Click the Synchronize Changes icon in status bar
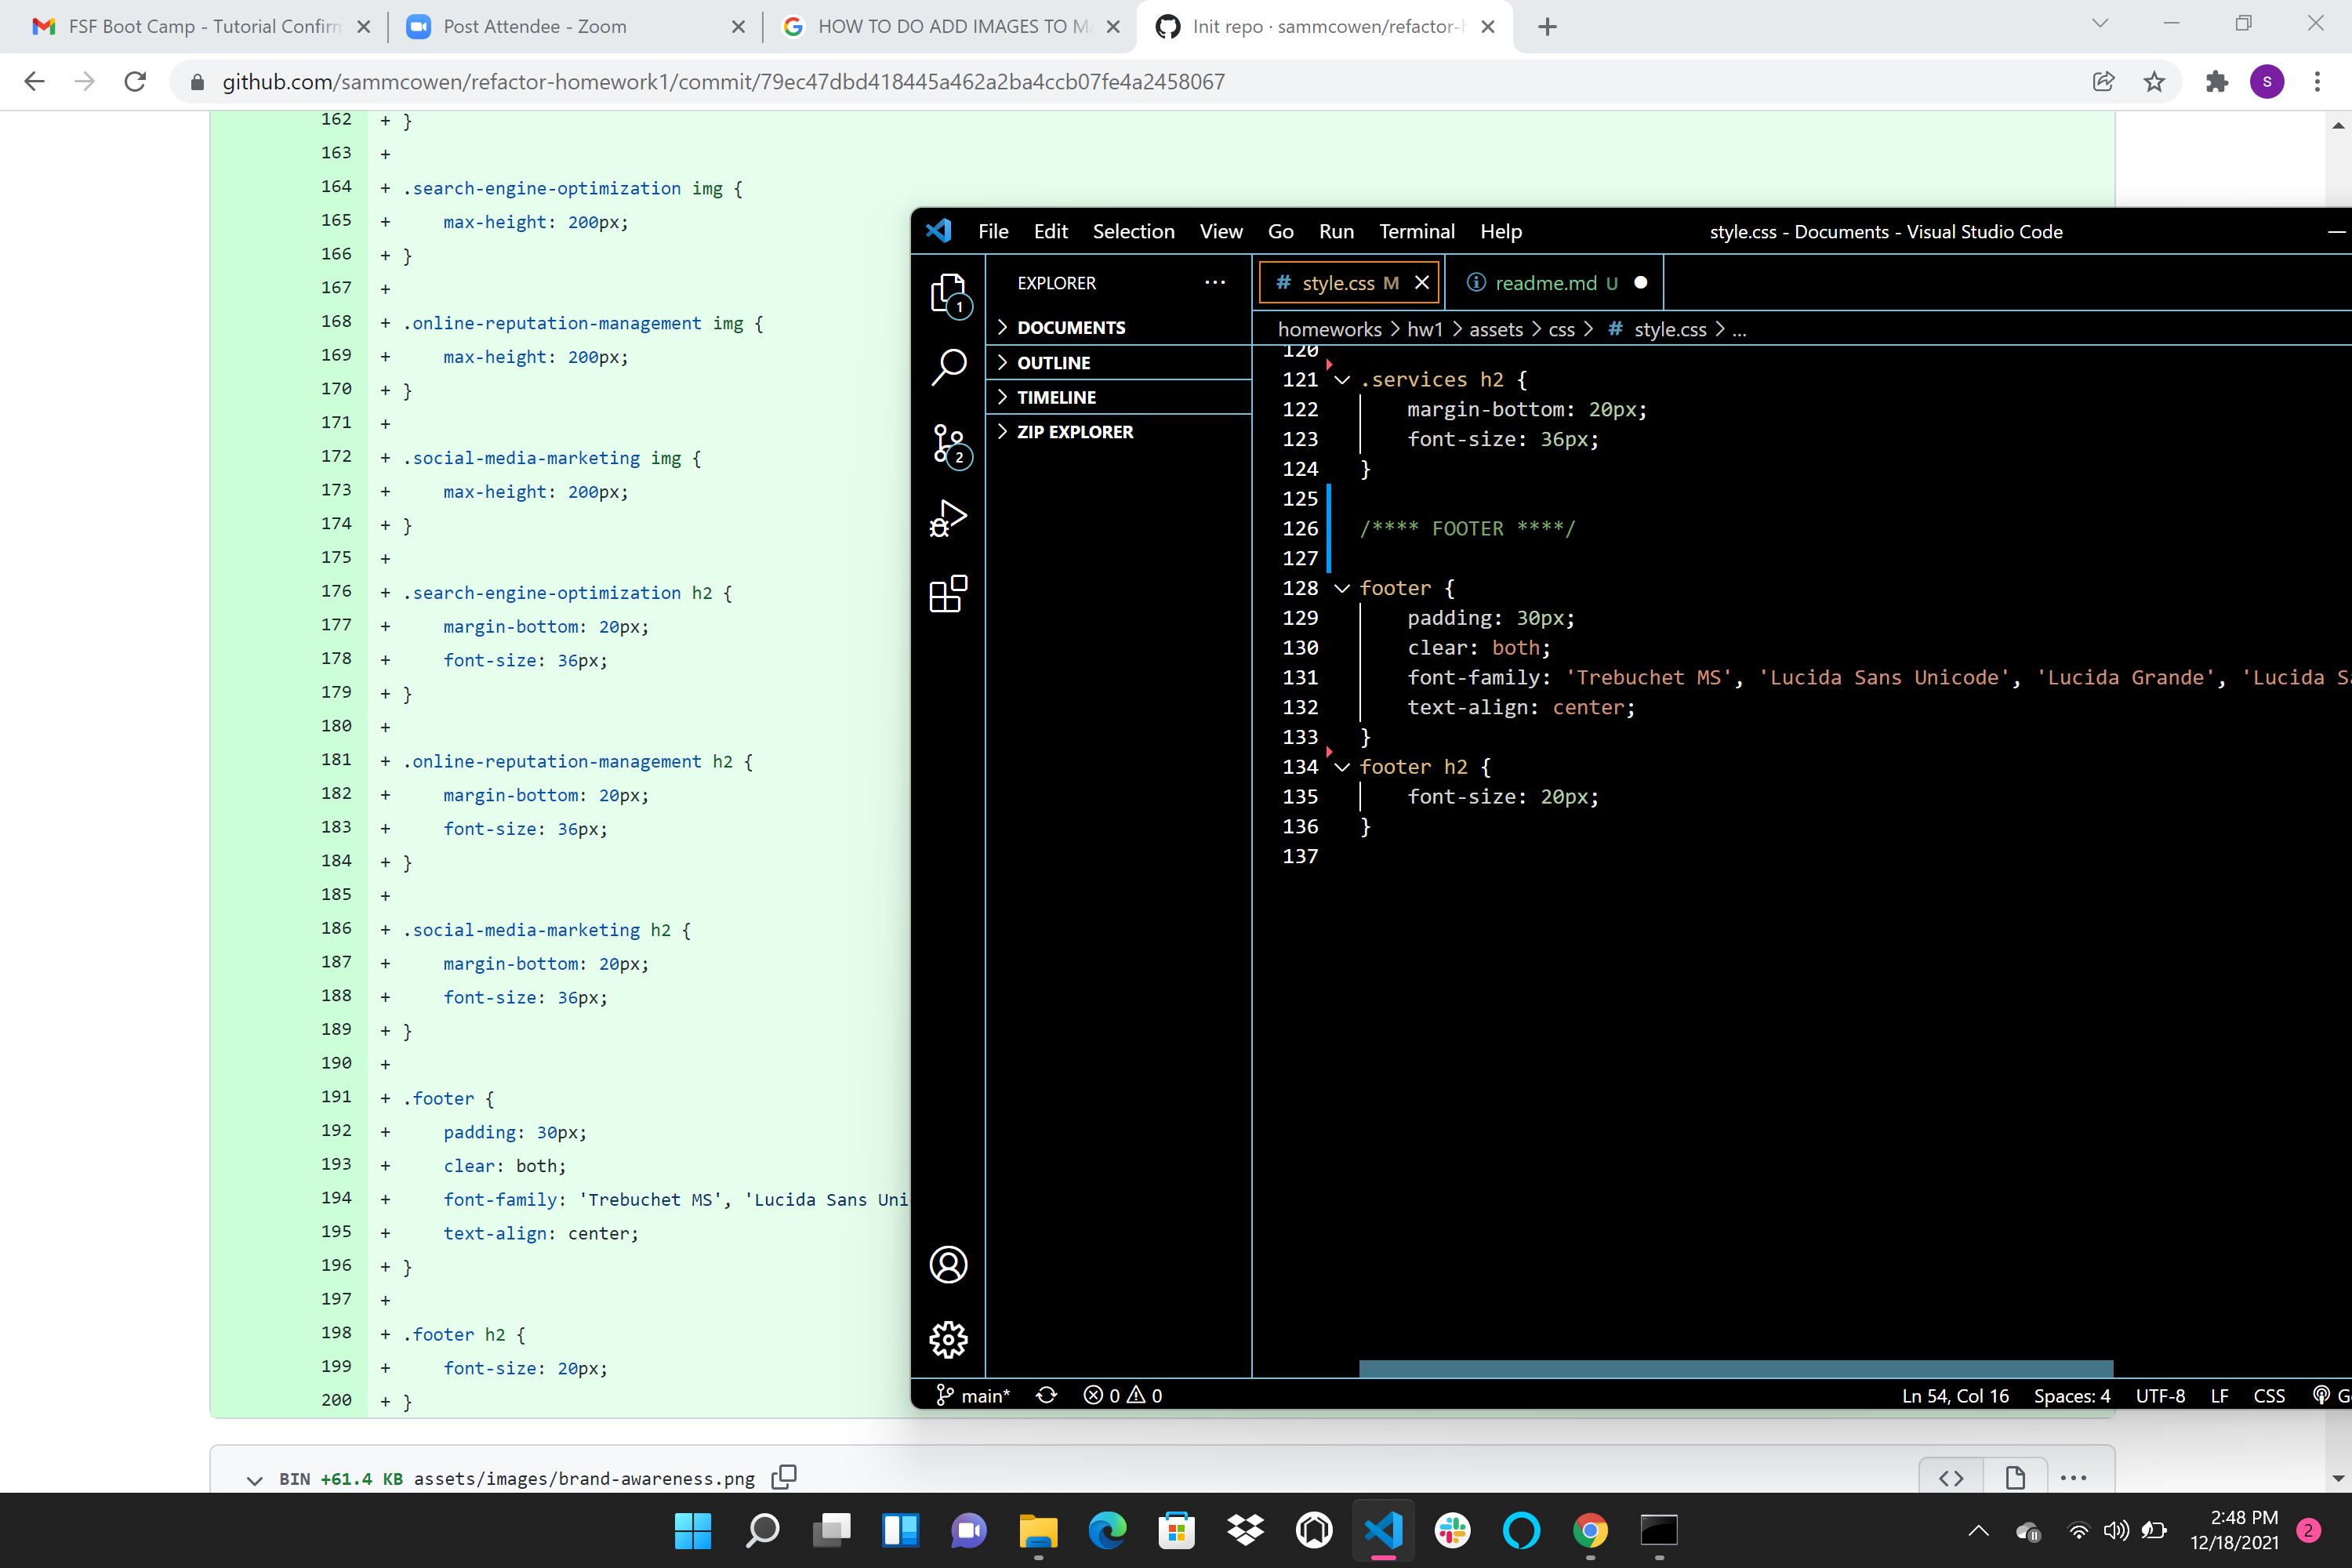The image size is (2352, 1568). pyautogui.click(x=1046, y=1395)
